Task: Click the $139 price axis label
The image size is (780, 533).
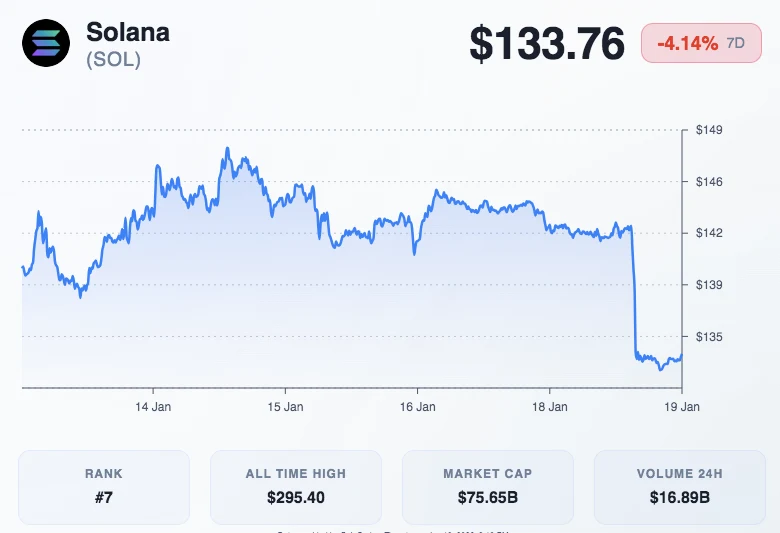Action: (x=709, y=285)
